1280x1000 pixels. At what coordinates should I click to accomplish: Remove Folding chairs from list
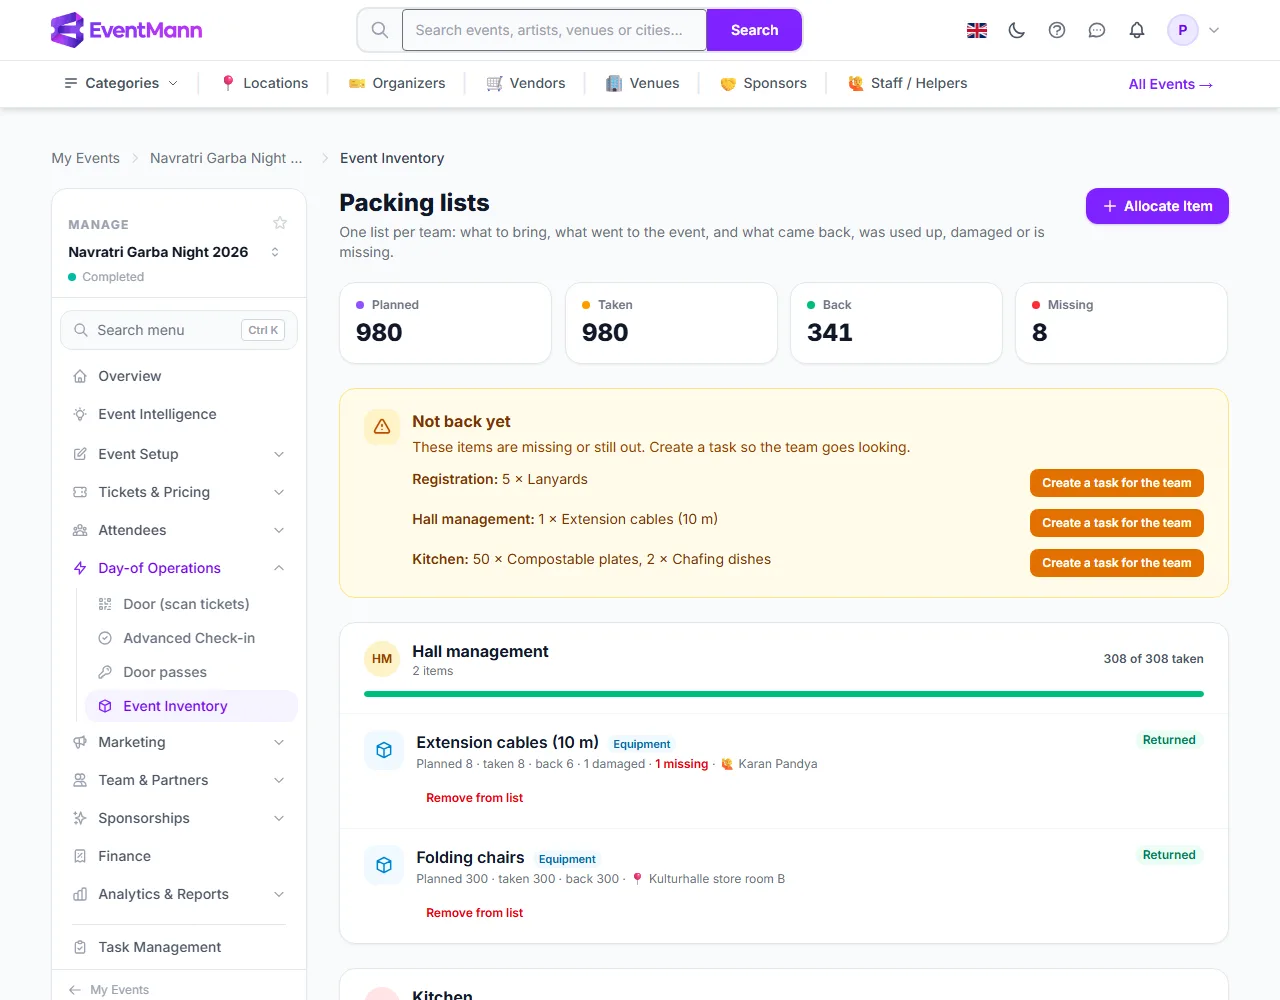(474, 913)
